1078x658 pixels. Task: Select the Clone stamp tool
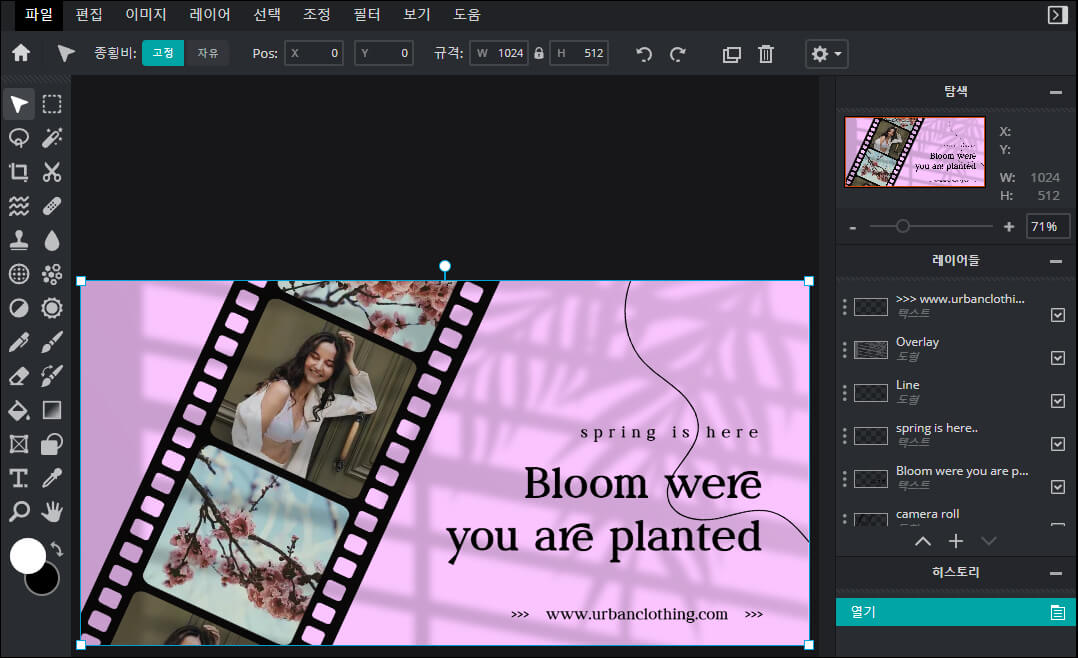[x=19, y=240]
